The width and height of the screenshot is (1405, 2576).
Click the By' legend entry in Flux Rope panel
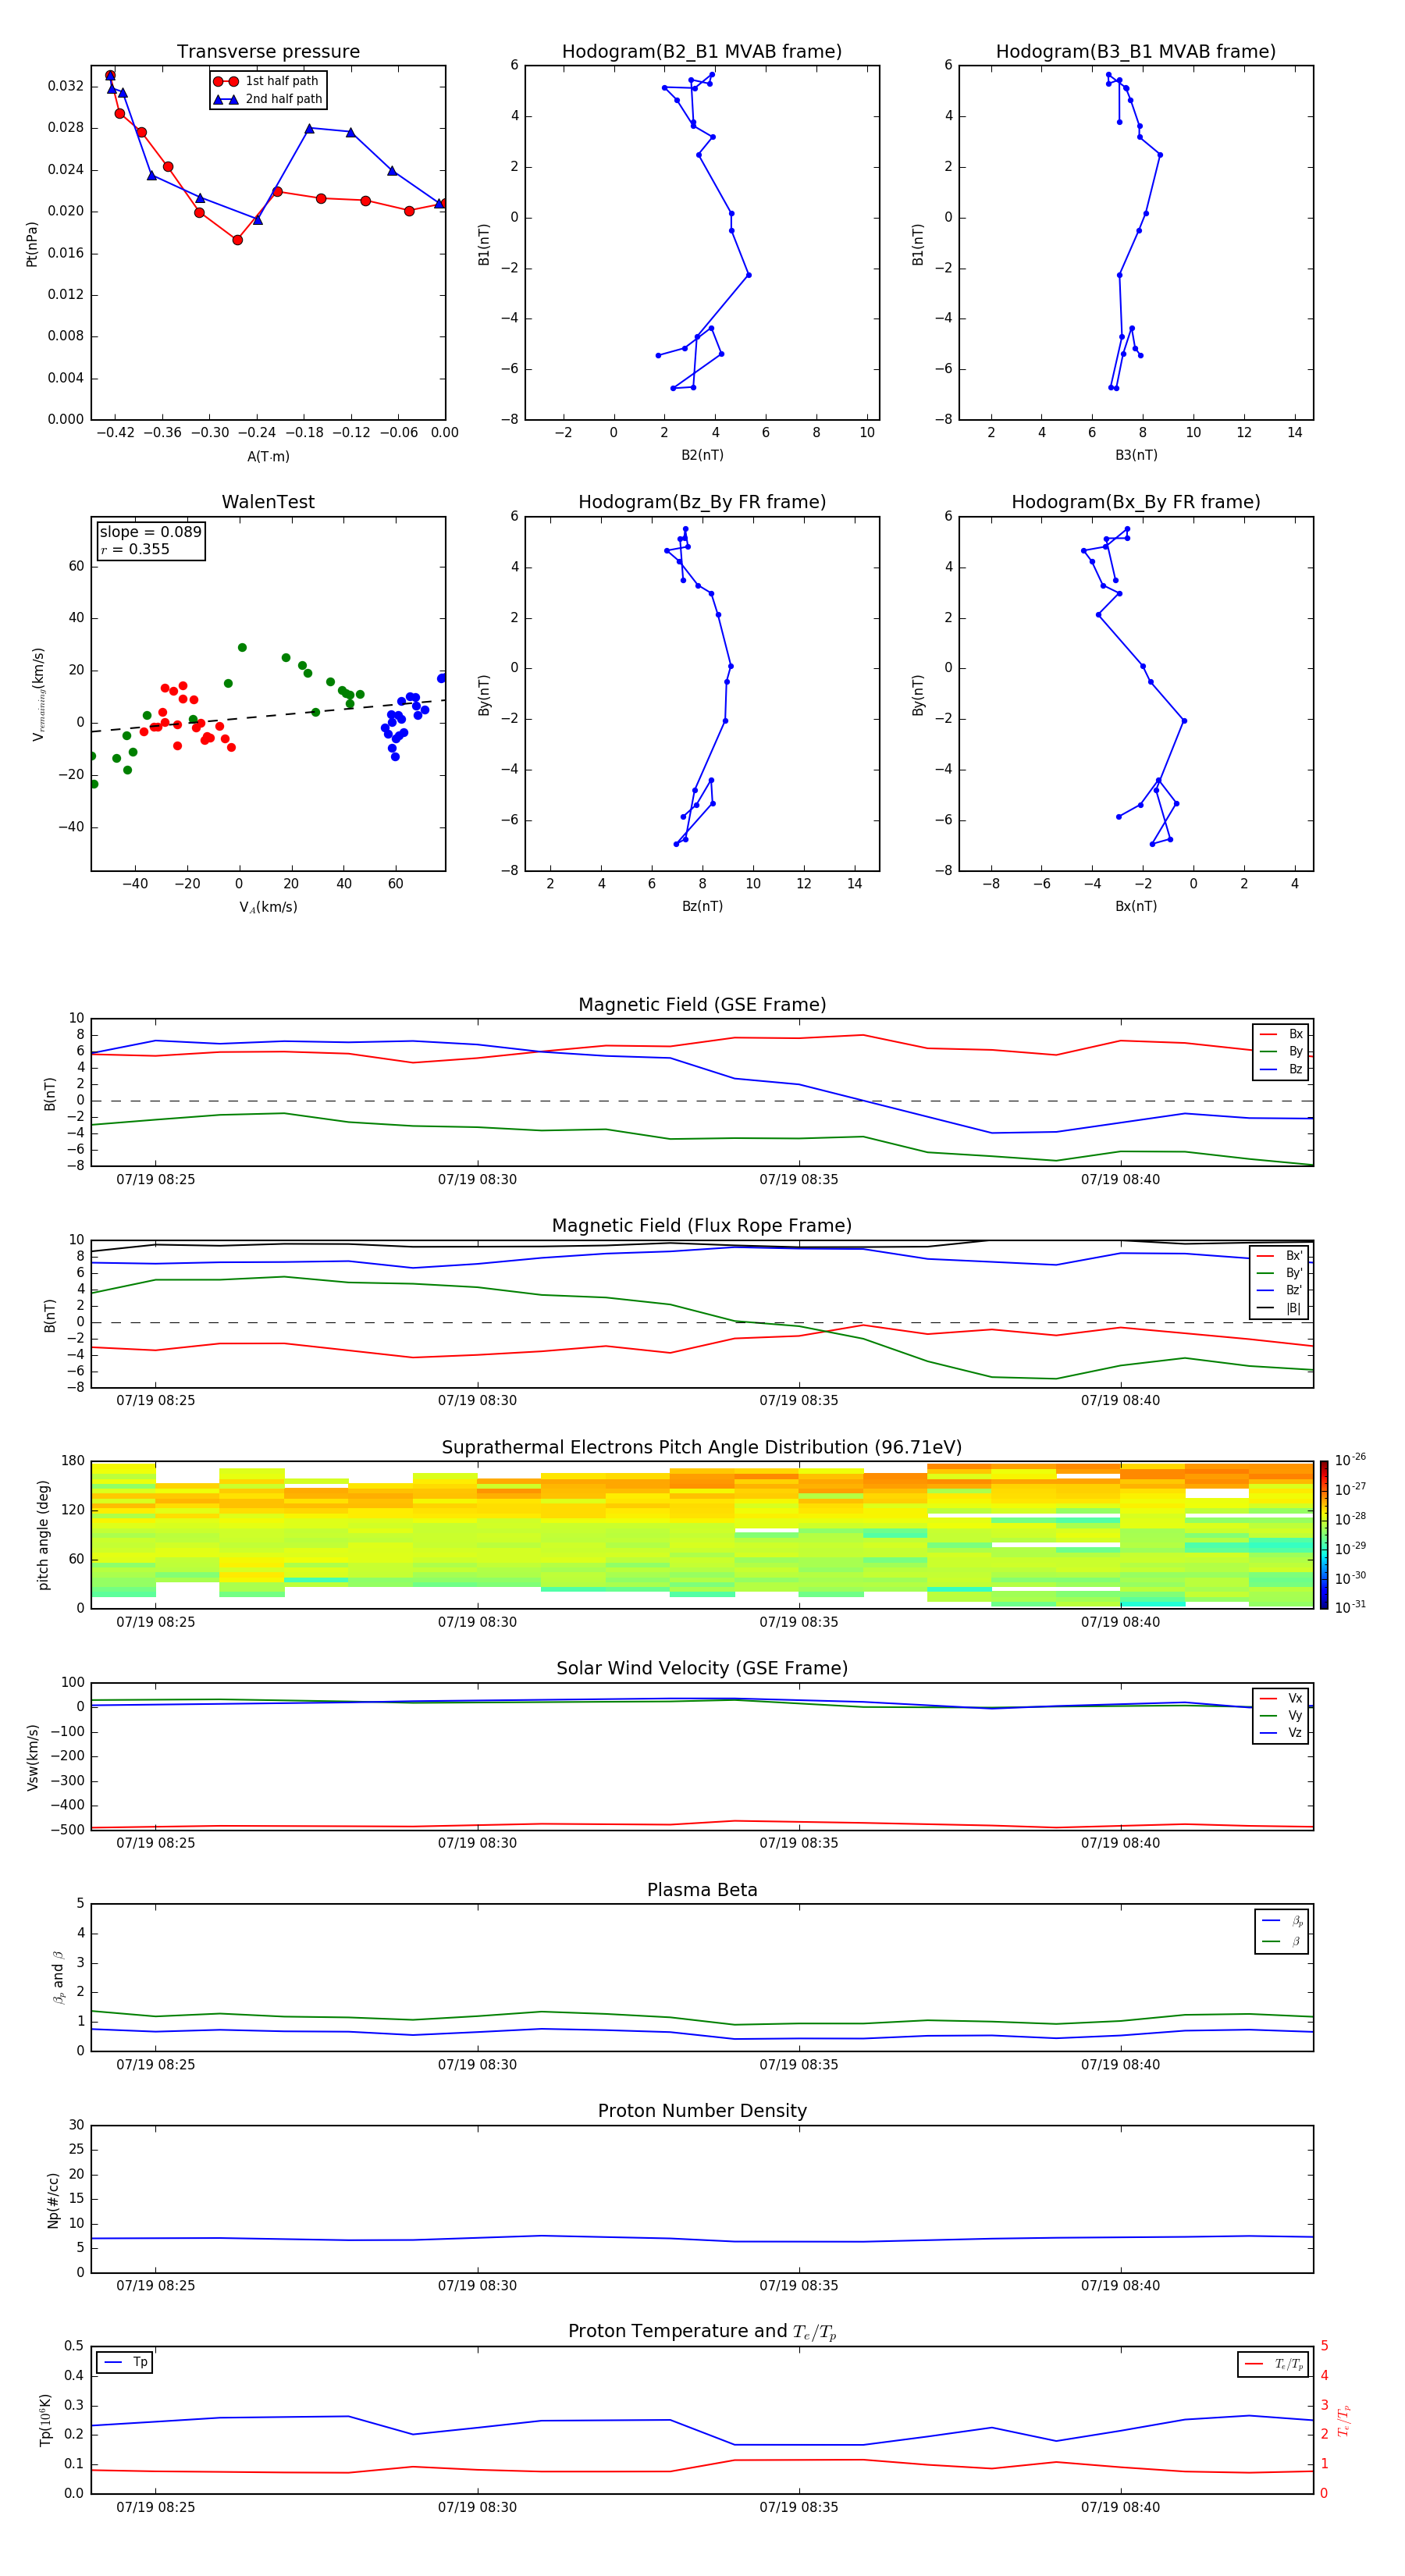coord(1280,1273)
